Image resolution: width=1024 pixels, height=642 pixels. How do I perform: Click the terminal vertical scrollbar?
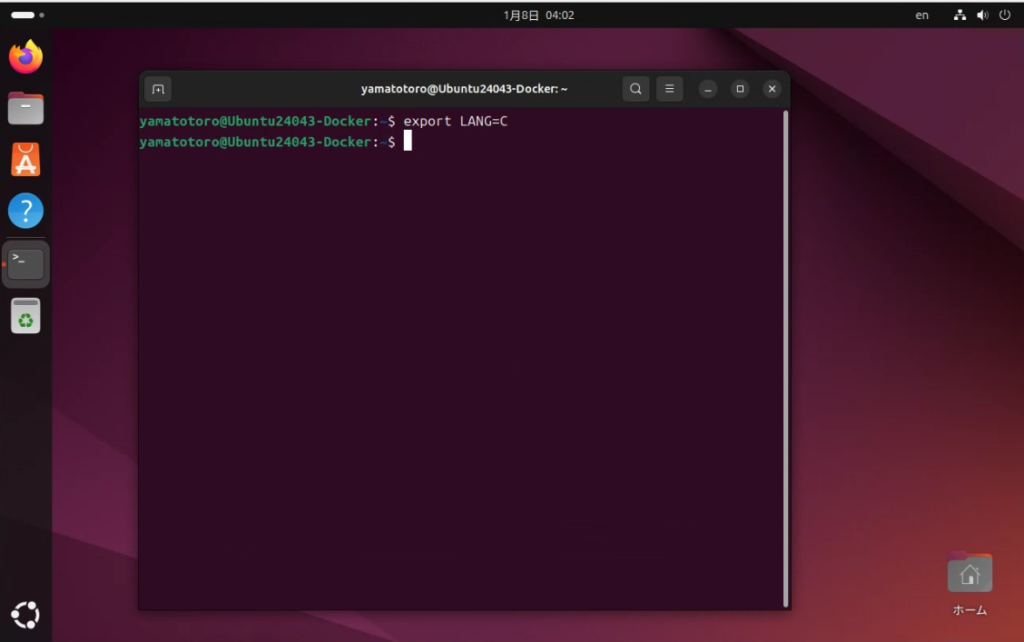[785, 358]
